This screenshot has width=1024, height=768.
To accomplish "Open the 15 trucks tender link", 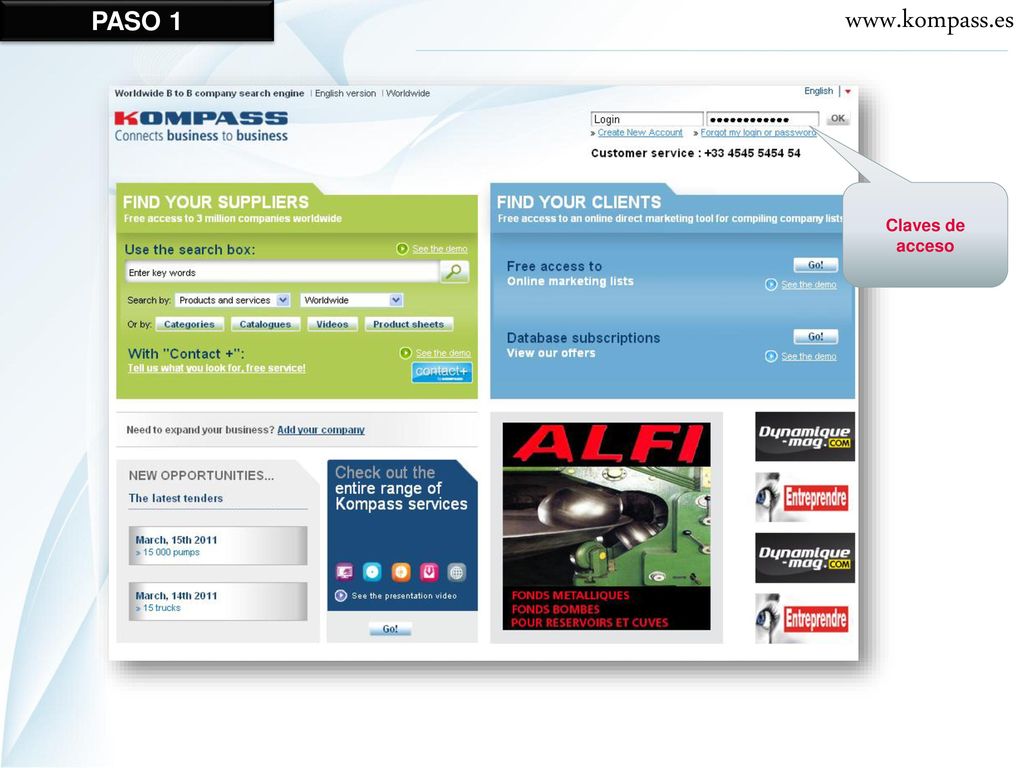I will (162, 608).
